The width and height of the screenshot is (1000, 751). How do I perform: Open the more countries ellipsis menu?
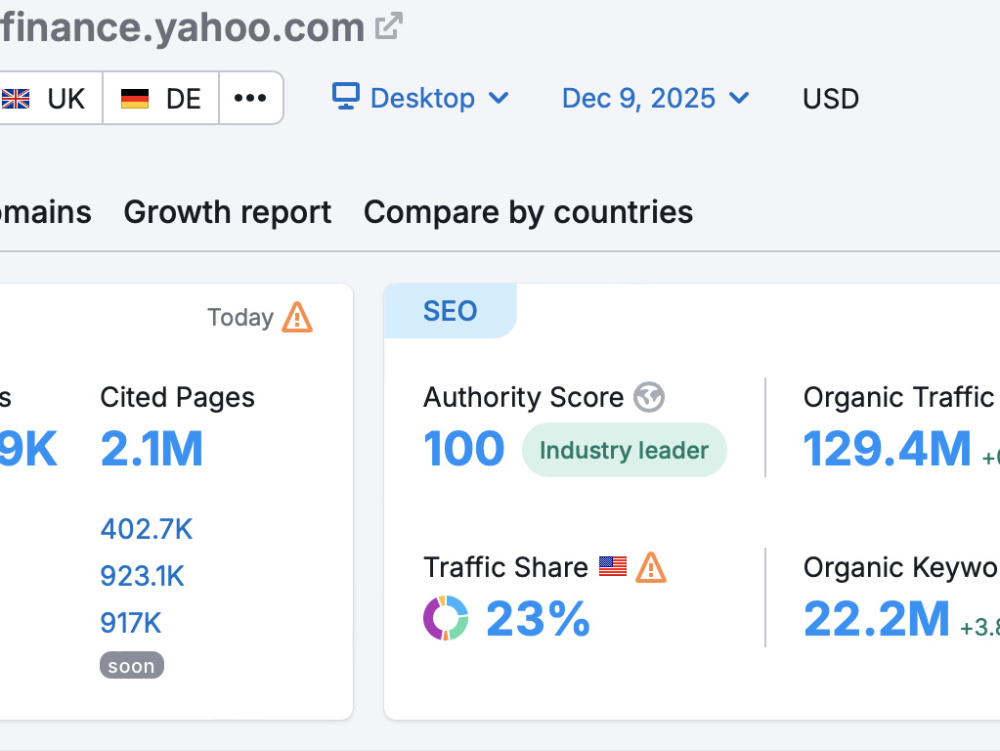(x=250, y=98)
